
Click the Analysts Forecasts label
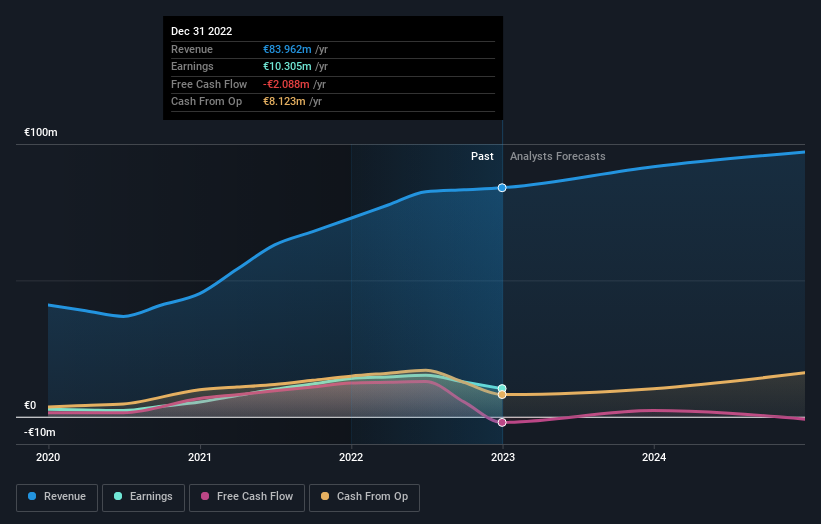click(558, 156)
